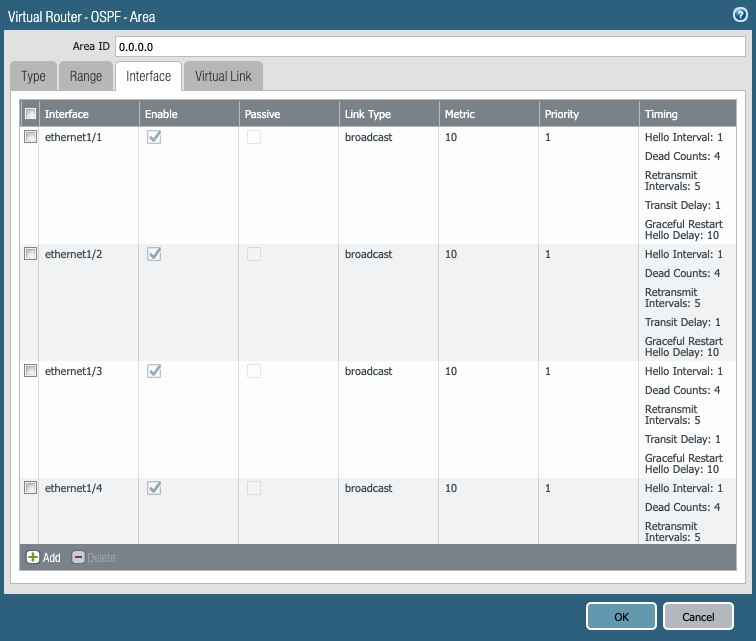
Task: Click priority value 1 for ethernet1/4
Action: (x=548, y=488)
